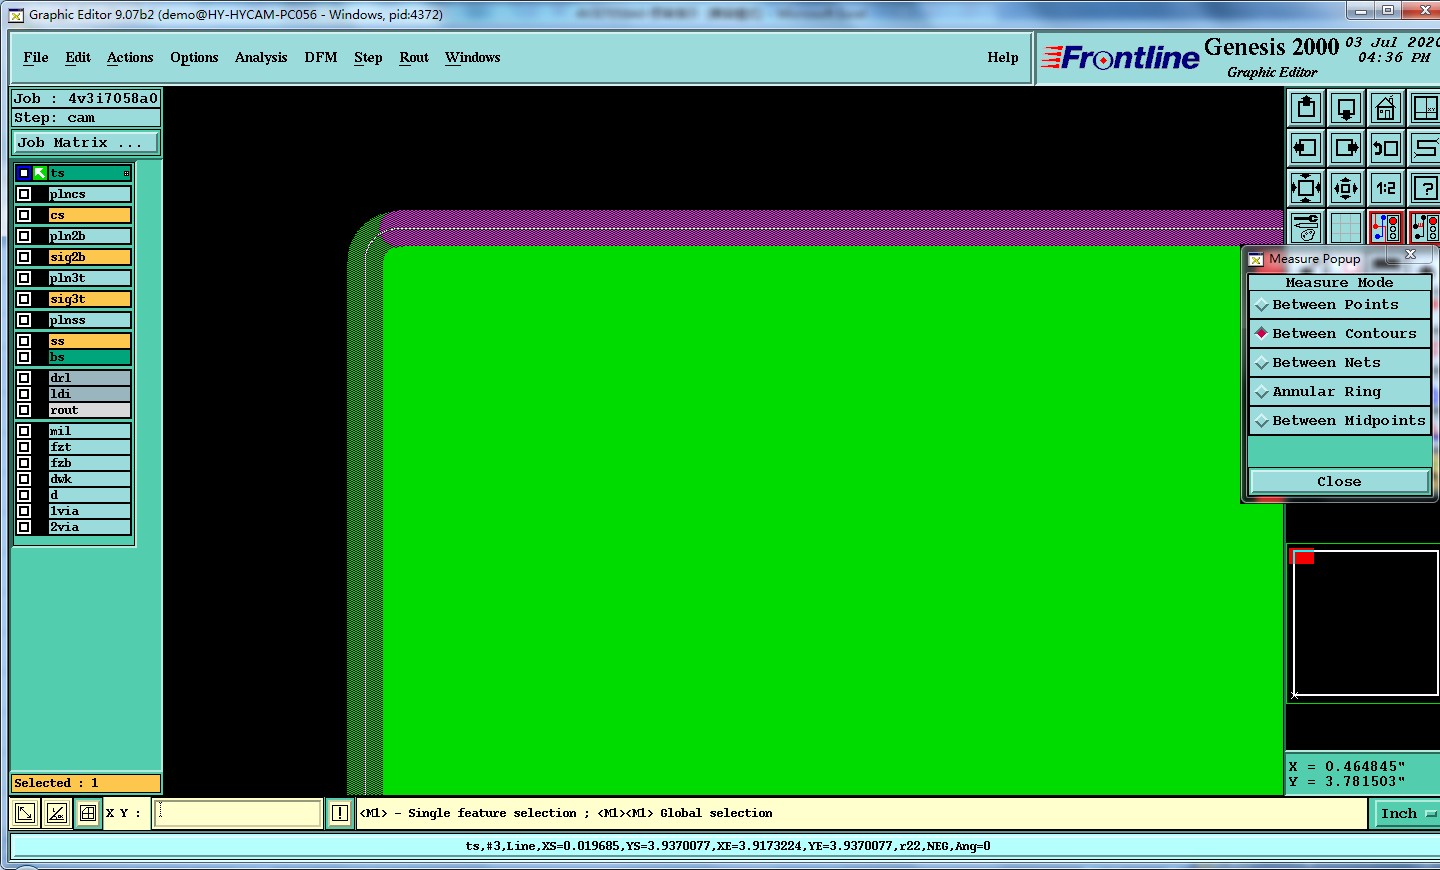Toggle display of pln2b layer
This screenshot has width=1440, height=870.
(24, 236)
